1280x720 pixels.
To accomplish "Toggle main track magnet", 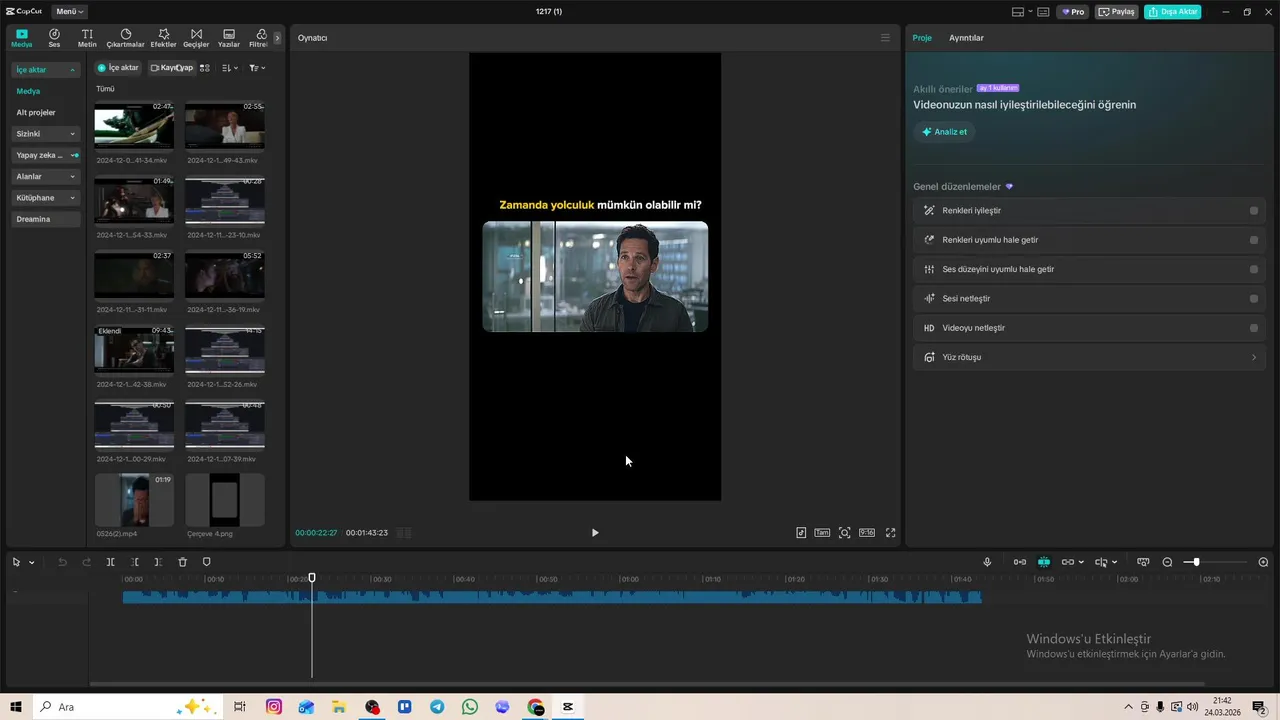I will click(1020, 562).
